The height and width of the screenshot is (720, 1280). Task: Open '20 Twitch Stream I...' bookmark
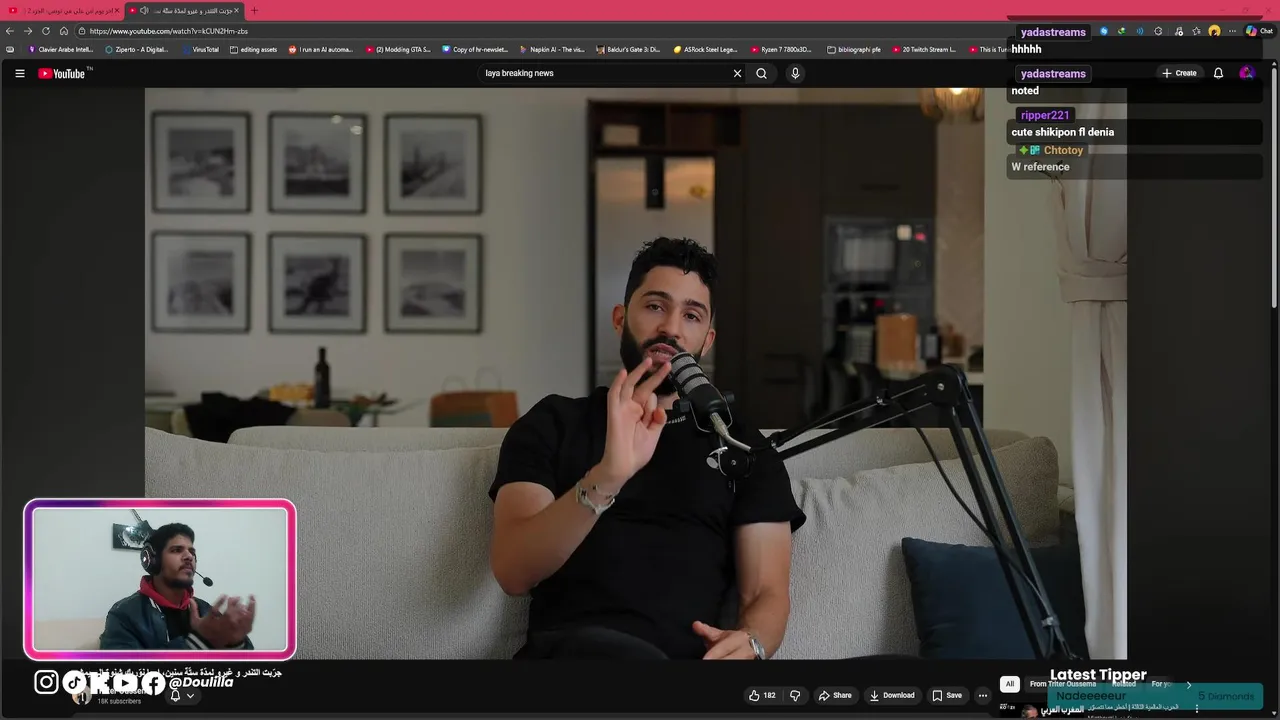pyautogui.click(x=923, y=49)
